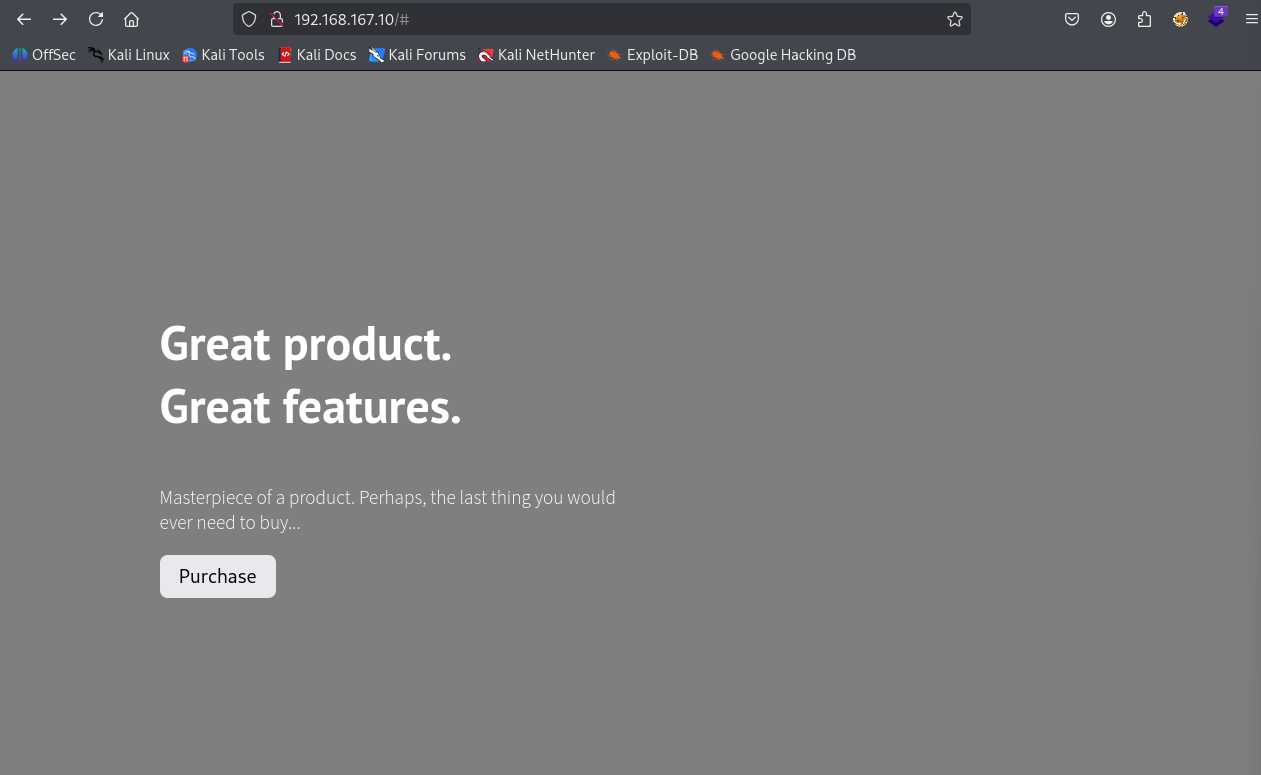Go back to the previous page

[24, 19]
